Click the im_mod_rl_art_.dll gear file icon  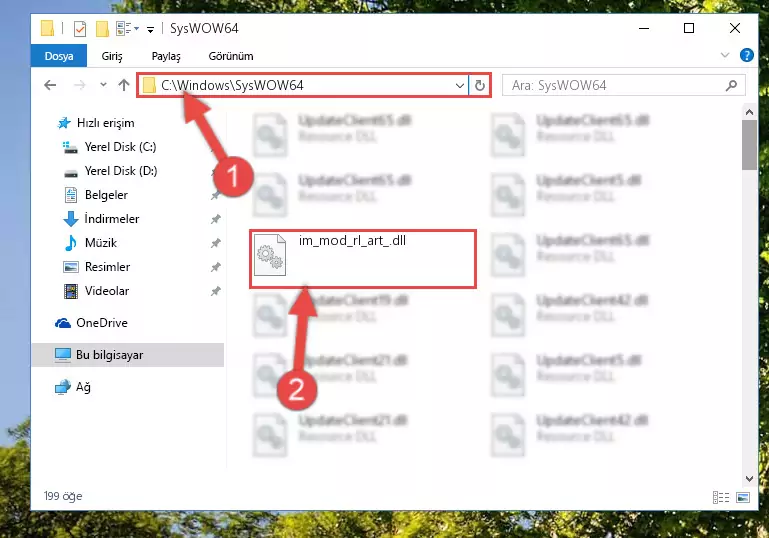point(270,255)
